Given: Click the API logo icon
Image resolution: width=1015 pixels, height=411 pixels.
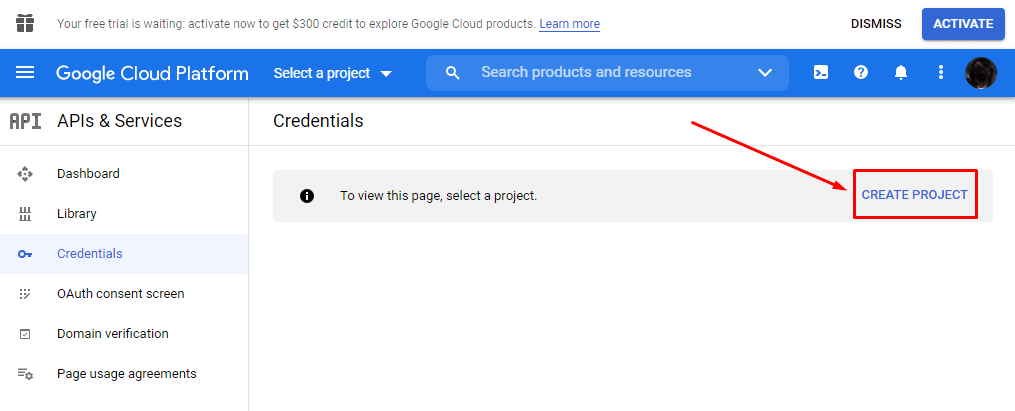Looking at the screenshot, I should coord(25,121).
